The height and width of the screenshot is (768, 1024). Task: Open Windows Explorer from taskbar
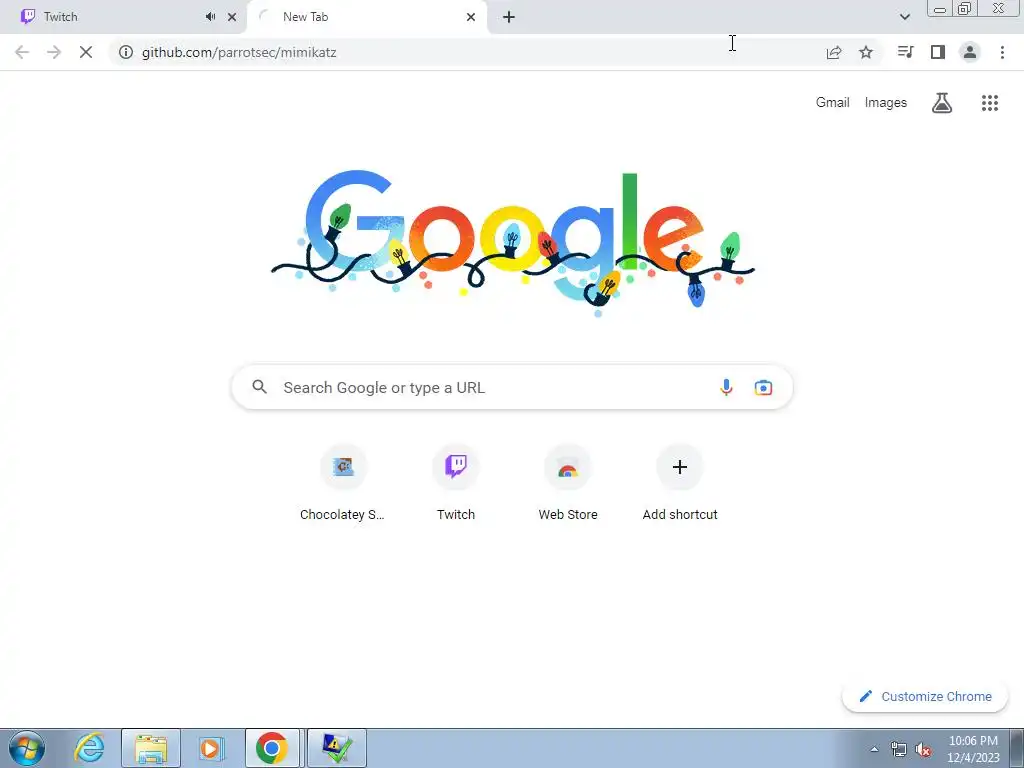click(151, 748)
